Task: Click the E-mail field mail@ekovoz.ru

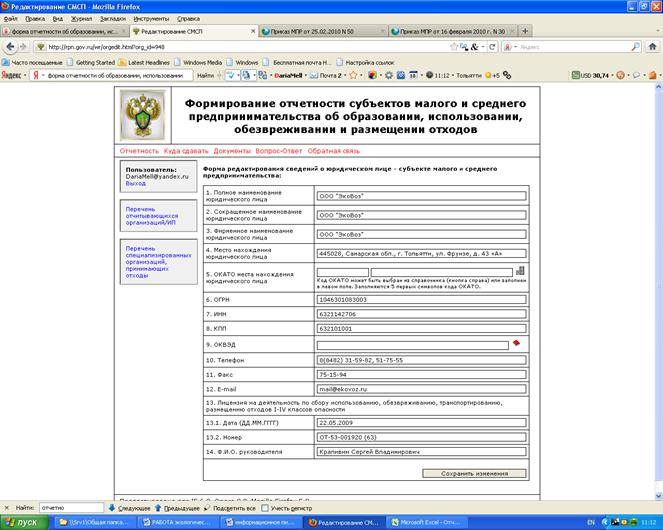Action: pos(421,389)
